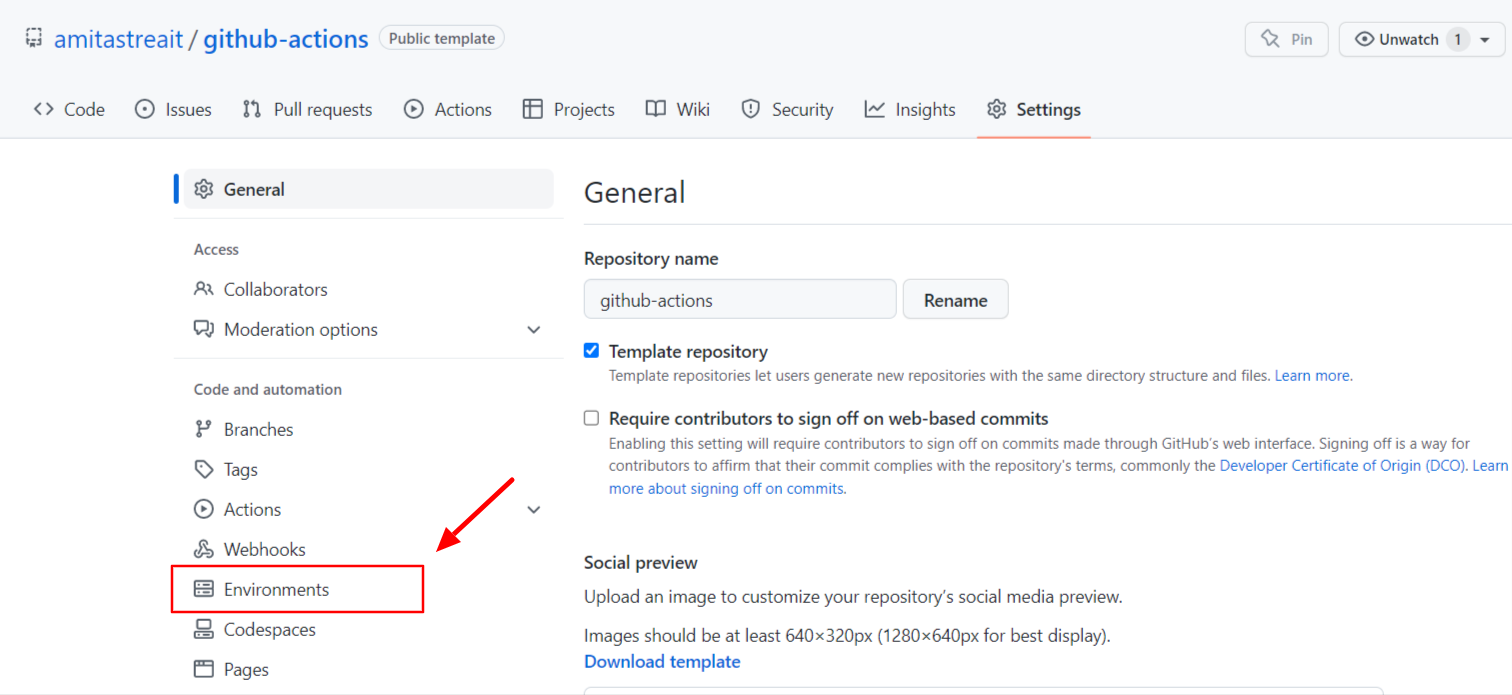Expand the Actions settings submenu
Viewport: 1512px width, 695px height.
(x=534, y=509)
